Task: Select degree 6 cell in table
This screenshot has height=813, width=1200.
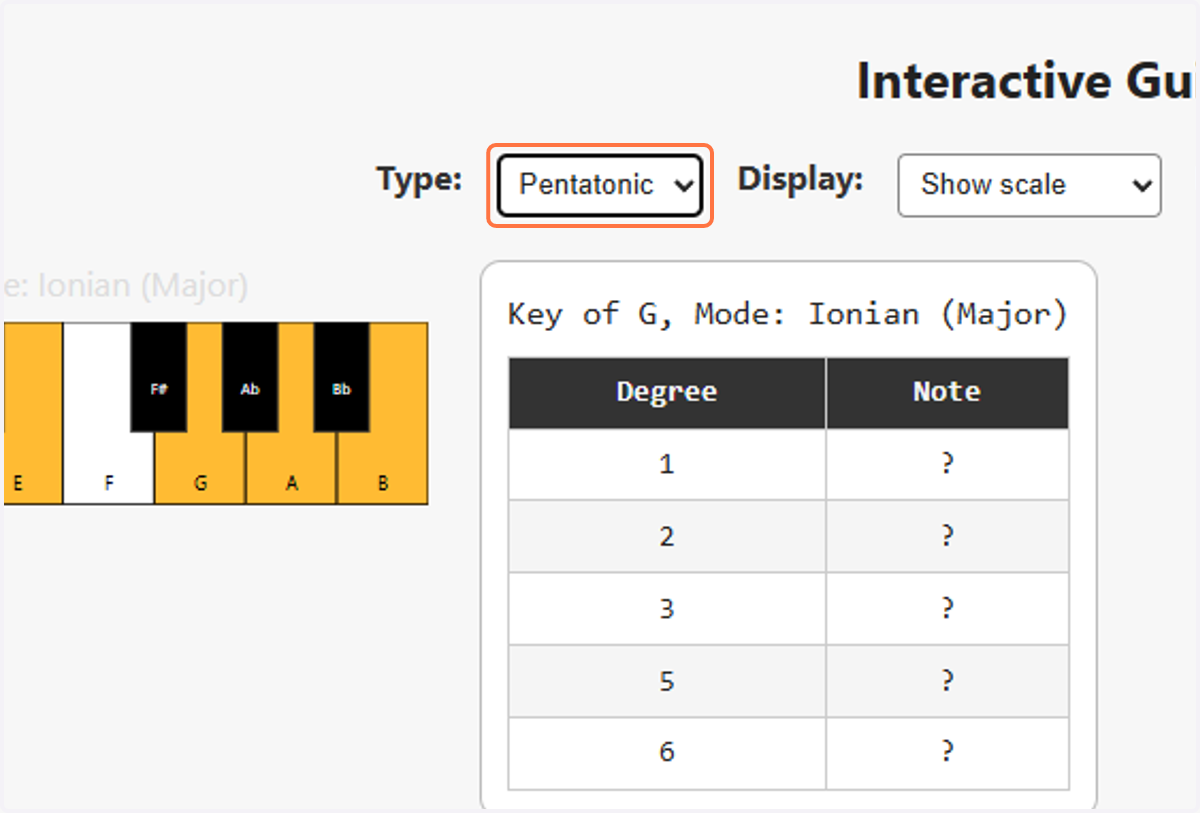Action: [x=667, y=753]
